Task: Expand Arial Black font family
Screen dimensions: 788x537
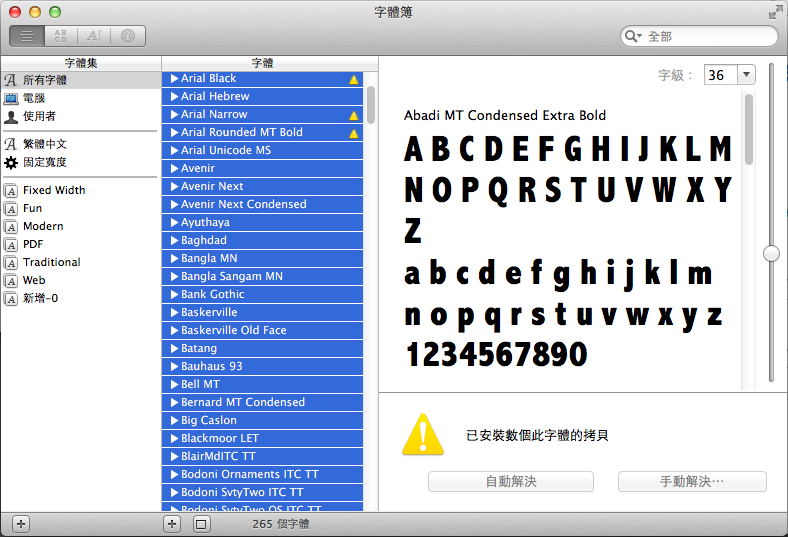Action: pos(174,78)
